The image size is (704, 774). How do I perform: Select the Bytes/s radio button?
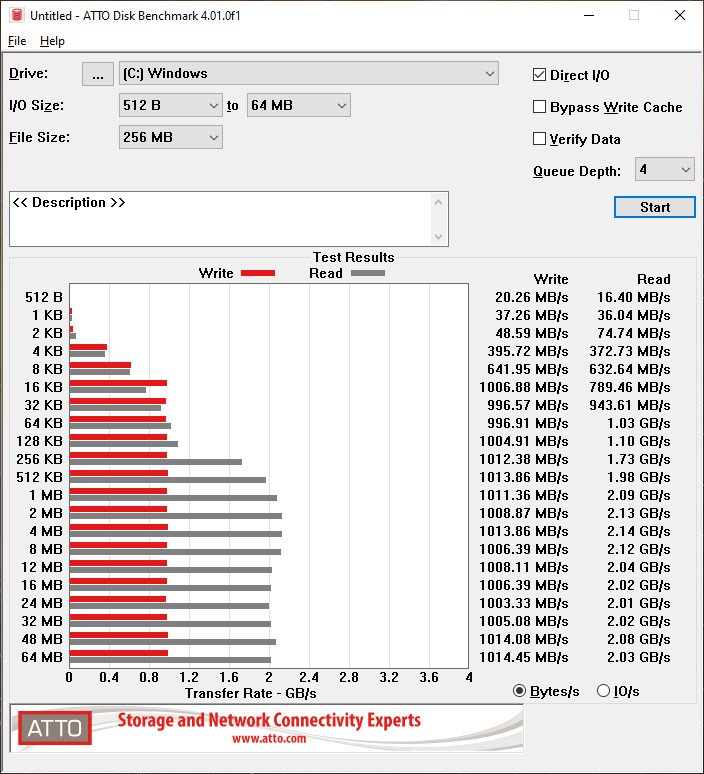[519, 691]
